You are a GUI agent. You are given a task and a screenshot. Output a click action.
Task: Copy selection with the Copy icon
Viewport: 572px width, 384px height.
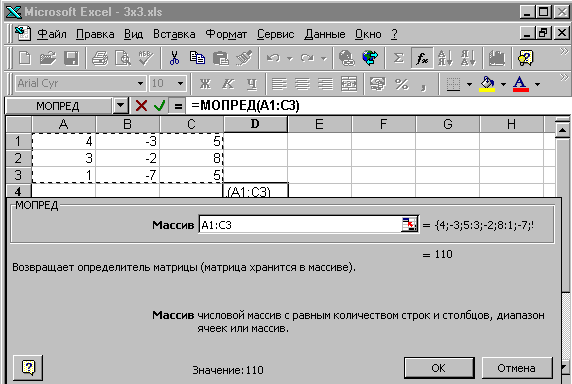(197, 58)
